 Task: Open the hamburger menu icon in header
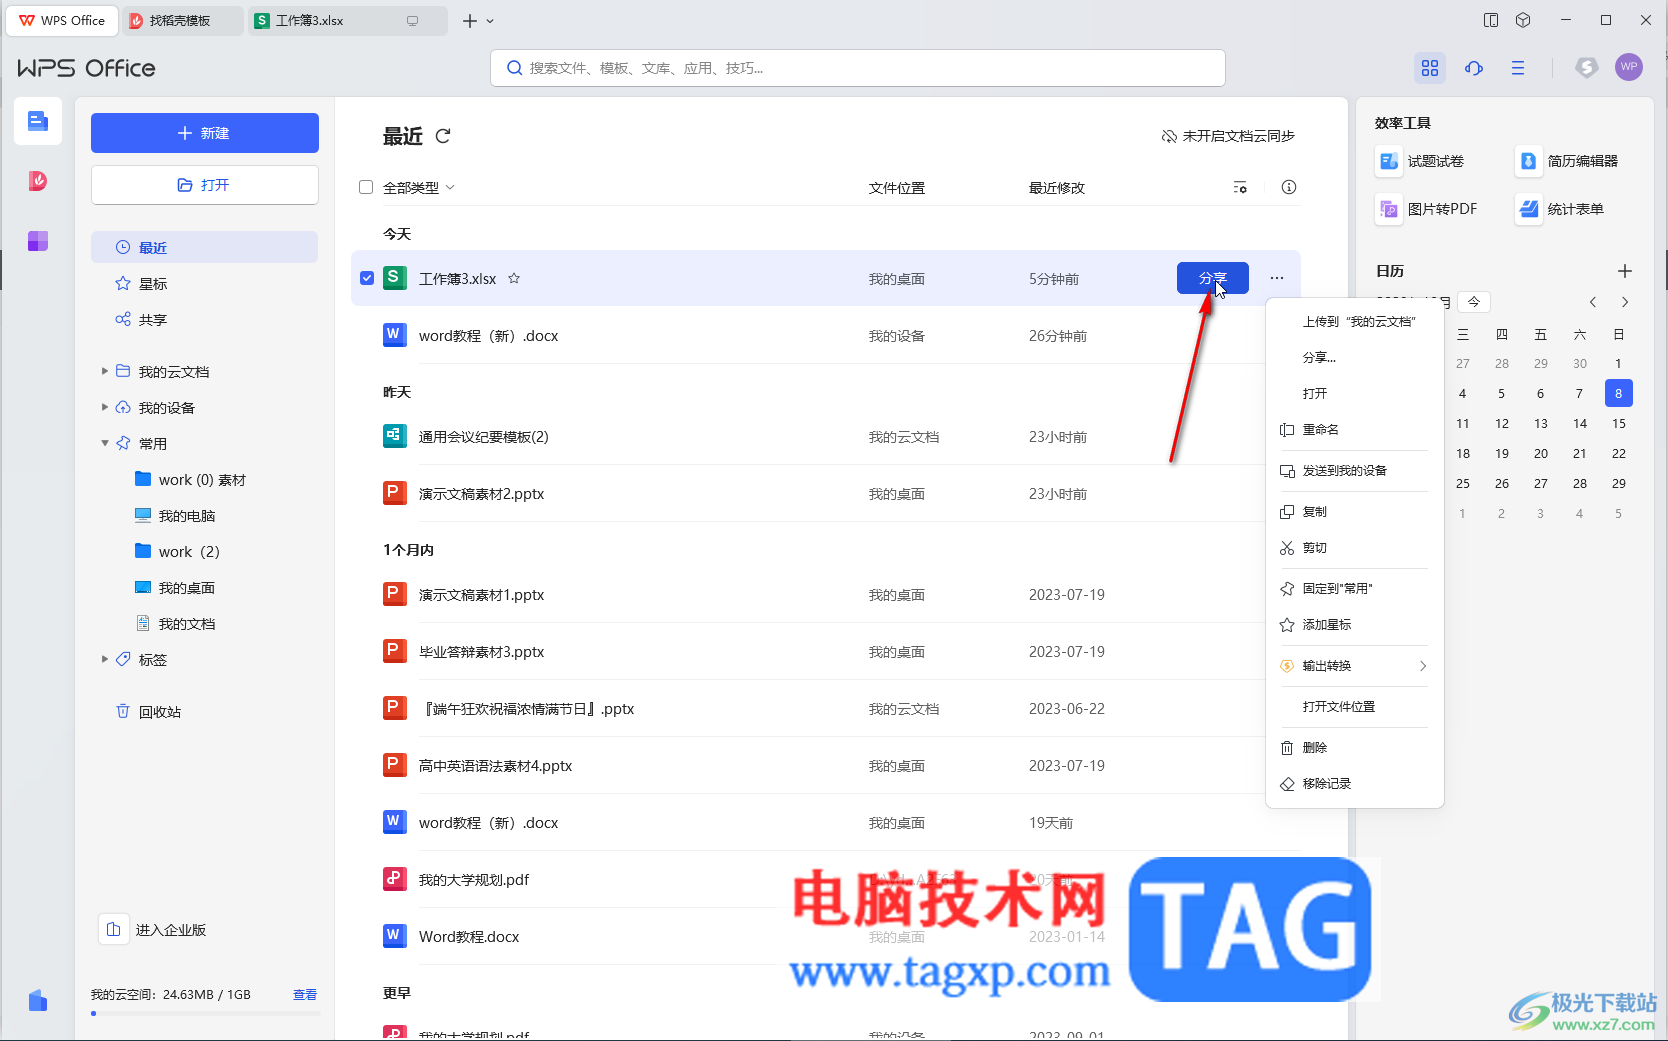click(1518, 68)
